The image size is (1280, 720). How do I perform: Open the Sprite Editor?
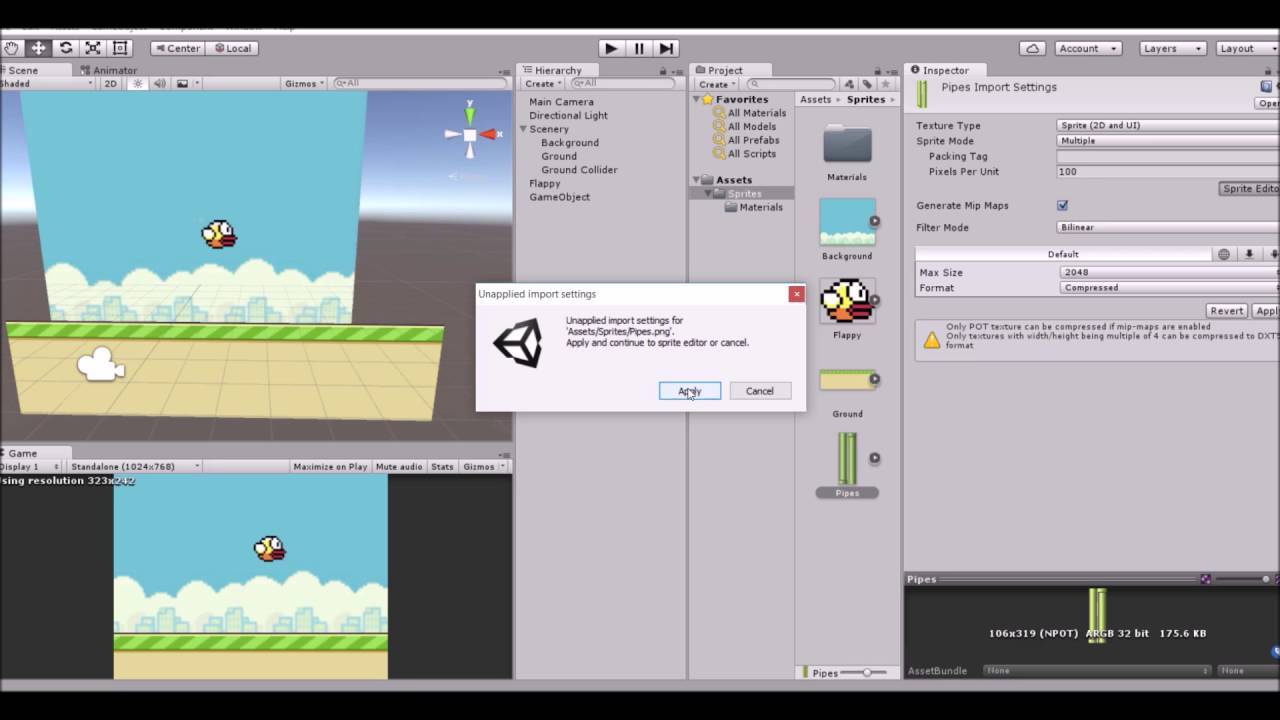pos(1250,189)
